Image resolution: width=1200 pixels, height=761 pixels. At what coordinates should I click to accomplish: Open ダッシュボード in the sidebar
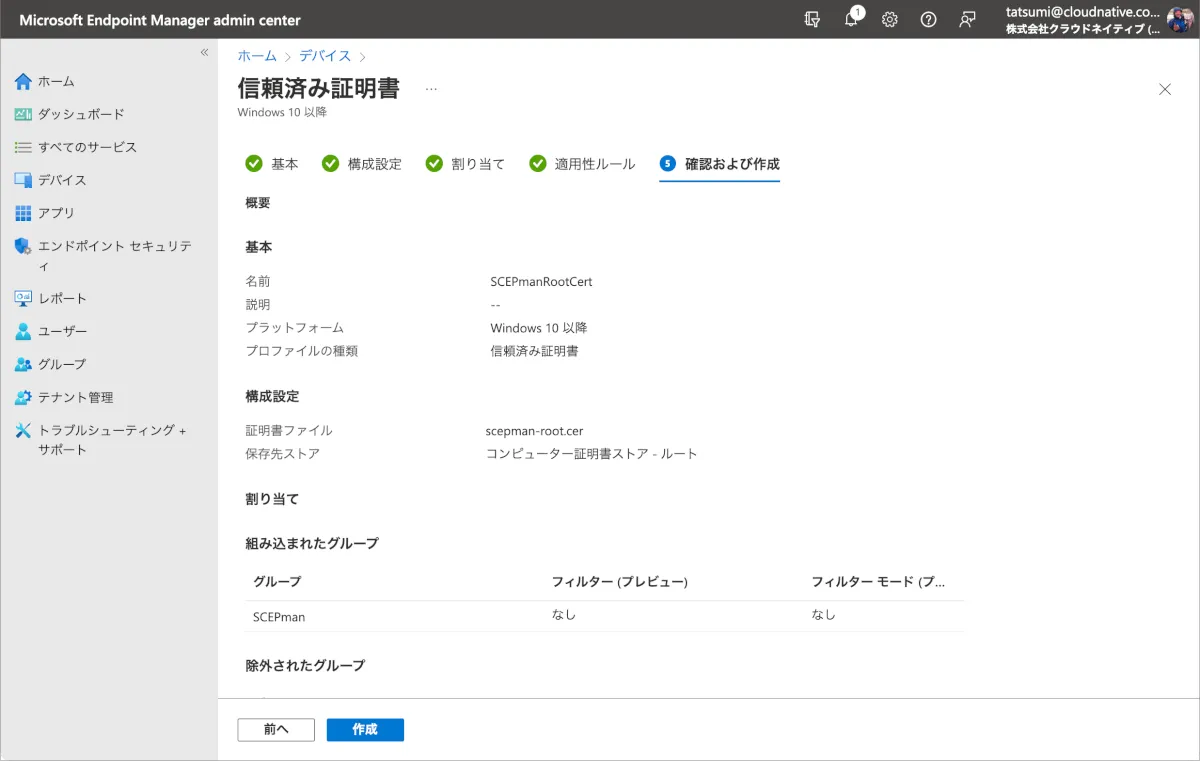tap(80, 114)
